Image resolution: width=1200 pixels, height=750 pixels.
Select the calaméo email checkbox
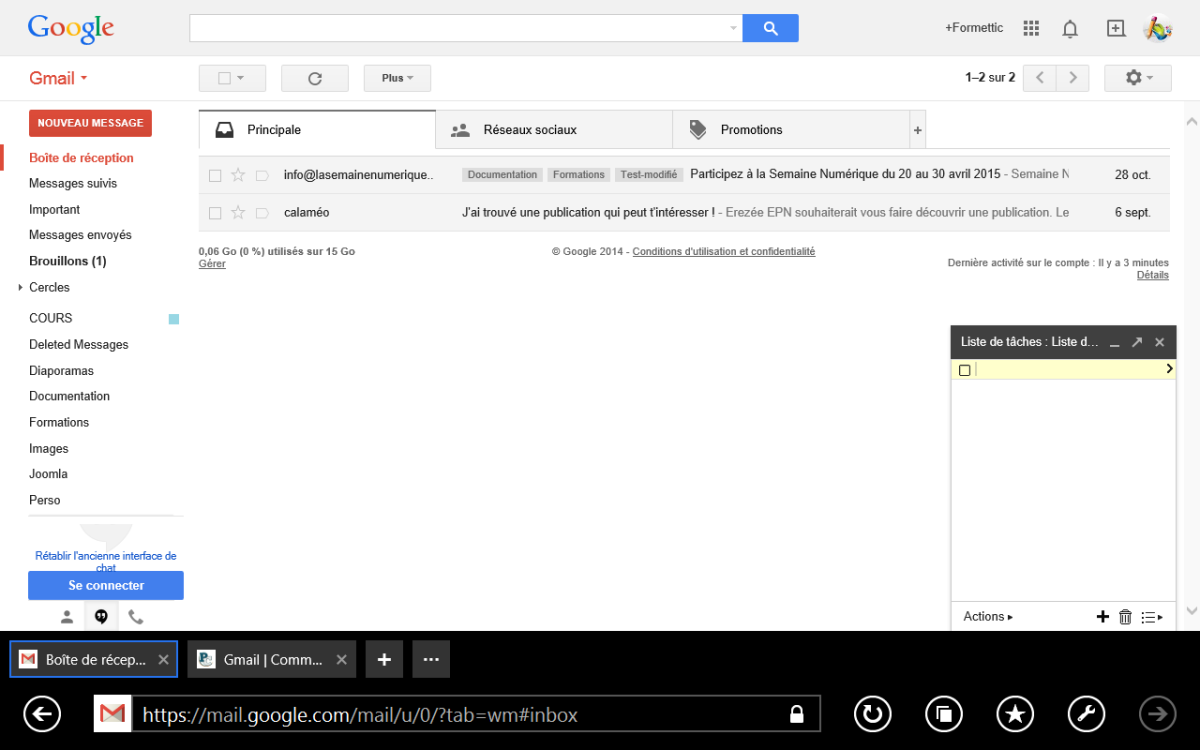215,213
